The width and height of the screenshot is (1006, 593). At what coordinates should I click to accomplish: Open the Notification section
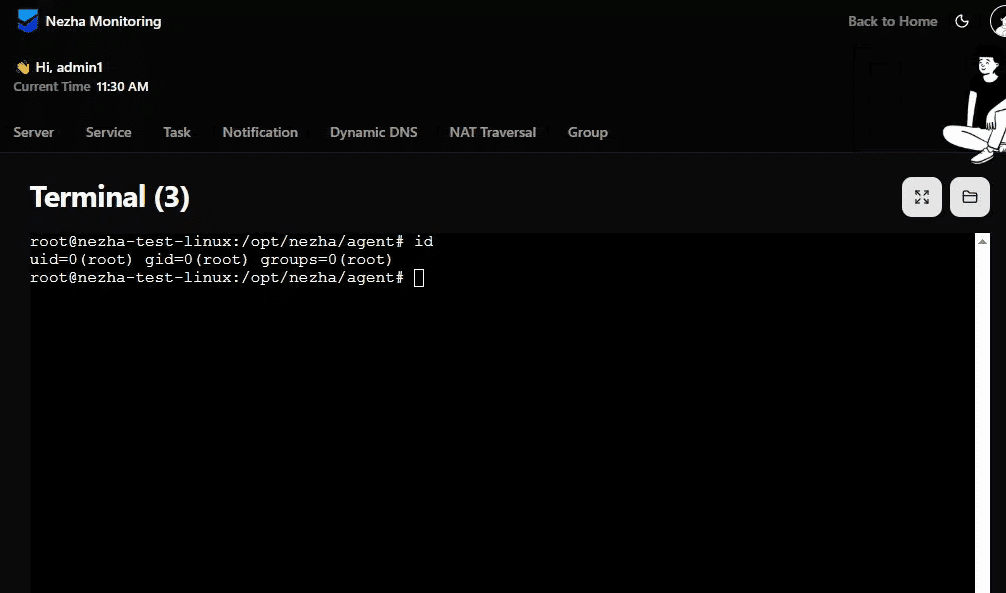pyautogui.click(x=260, y=132)
